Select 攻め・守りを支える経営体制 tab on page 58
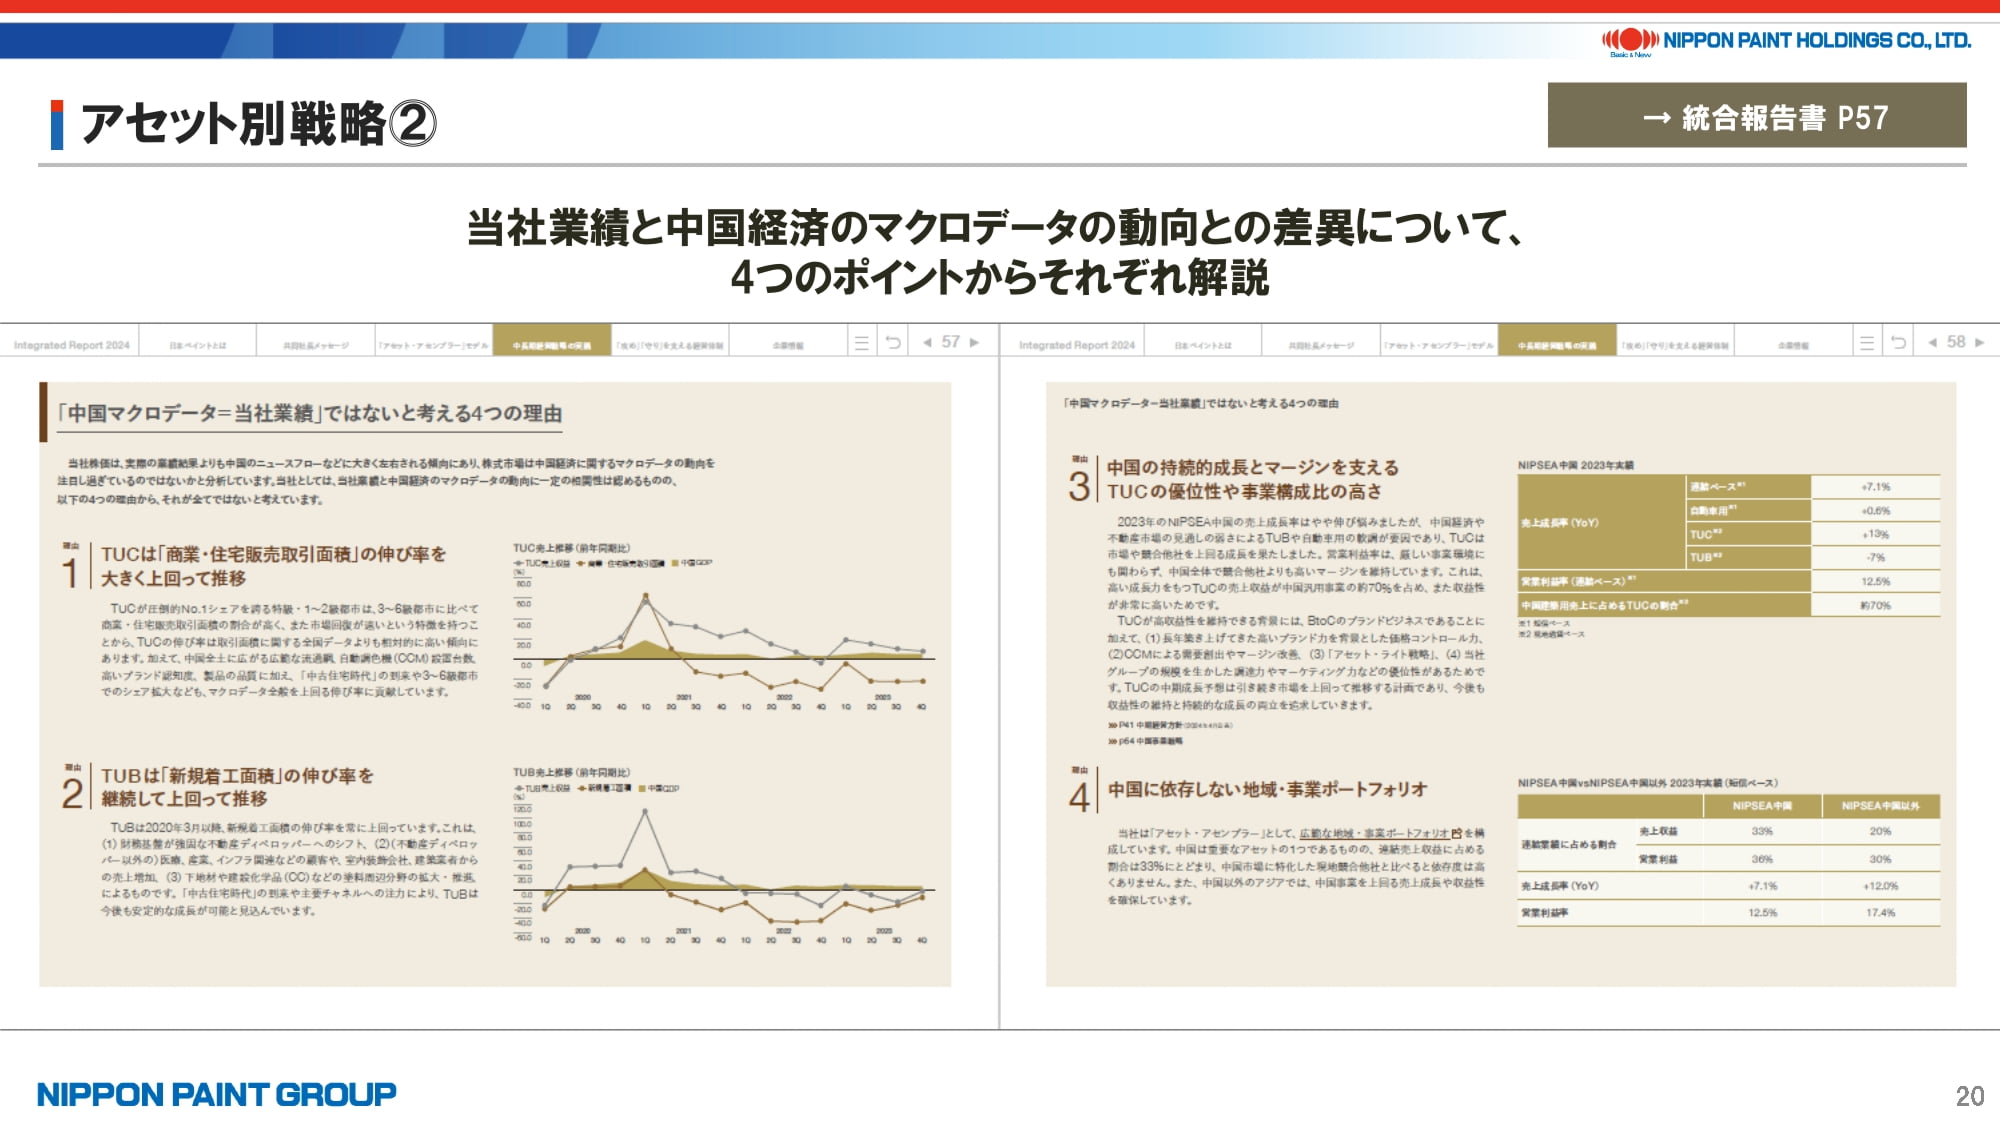This screenshot has width=2000, height=1125. tap(1675, 345)
